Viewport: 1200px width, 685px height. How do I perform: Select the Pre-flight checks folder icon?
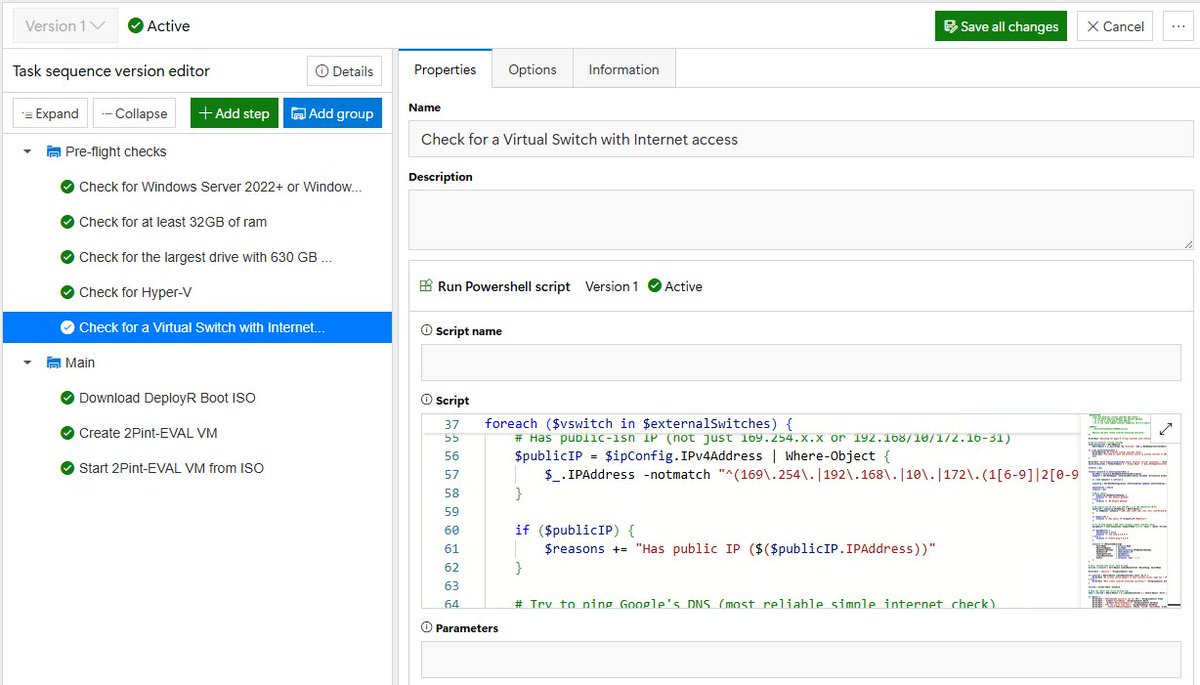tap(54, 152)
